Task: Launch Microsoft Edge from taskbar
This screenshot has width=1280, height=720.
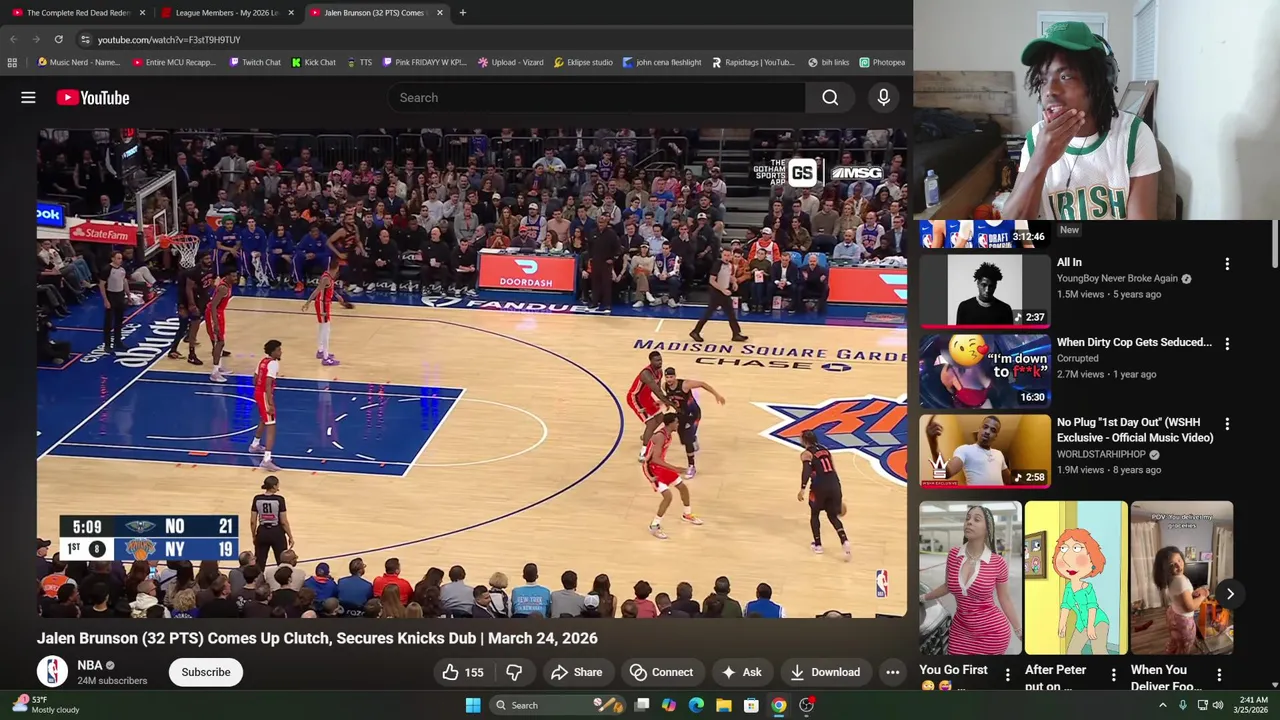Action: pos(696,705)
